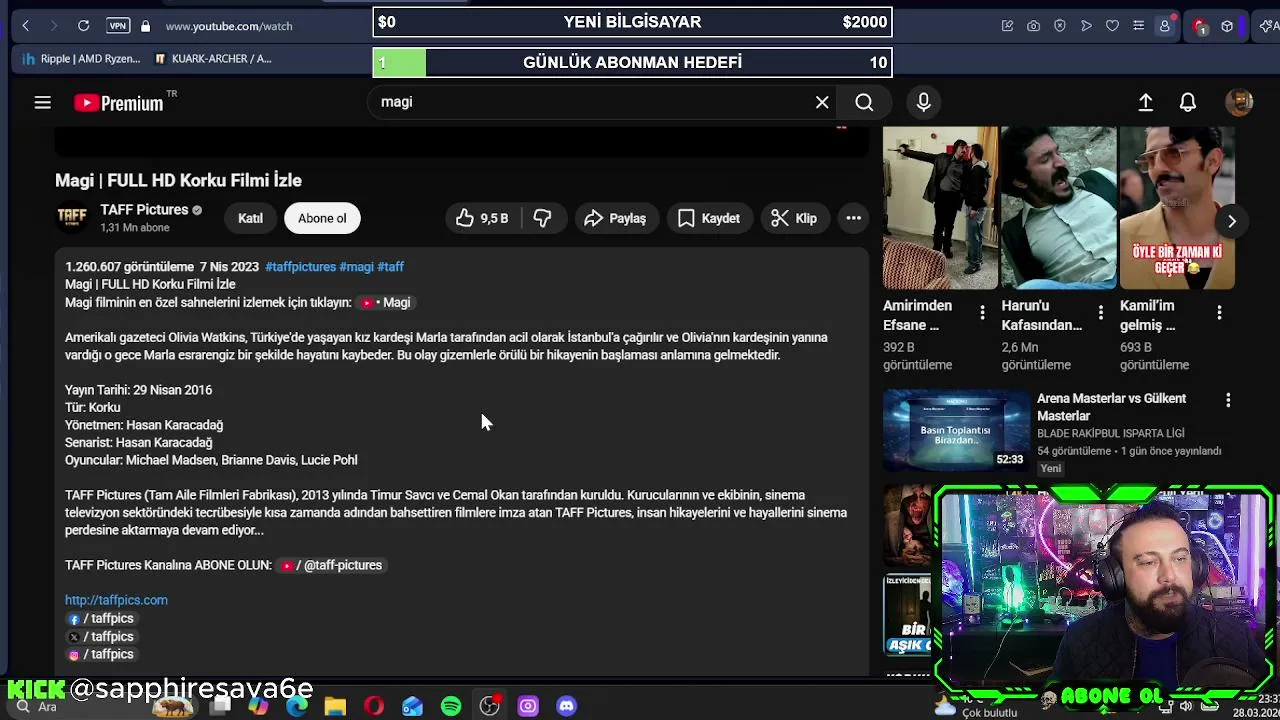Go forward in the browser
This screenshot has height=720, width=1280.
[54, 26]
